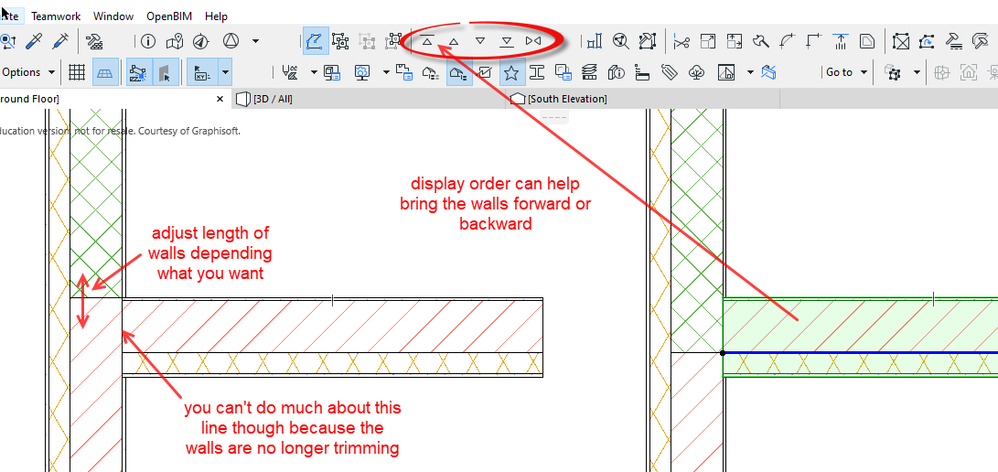The height and width of the screenshot is (472, 998).
Task: Click the I-beam structural icon
Action: pyautogui.click(x=537, y=73)
